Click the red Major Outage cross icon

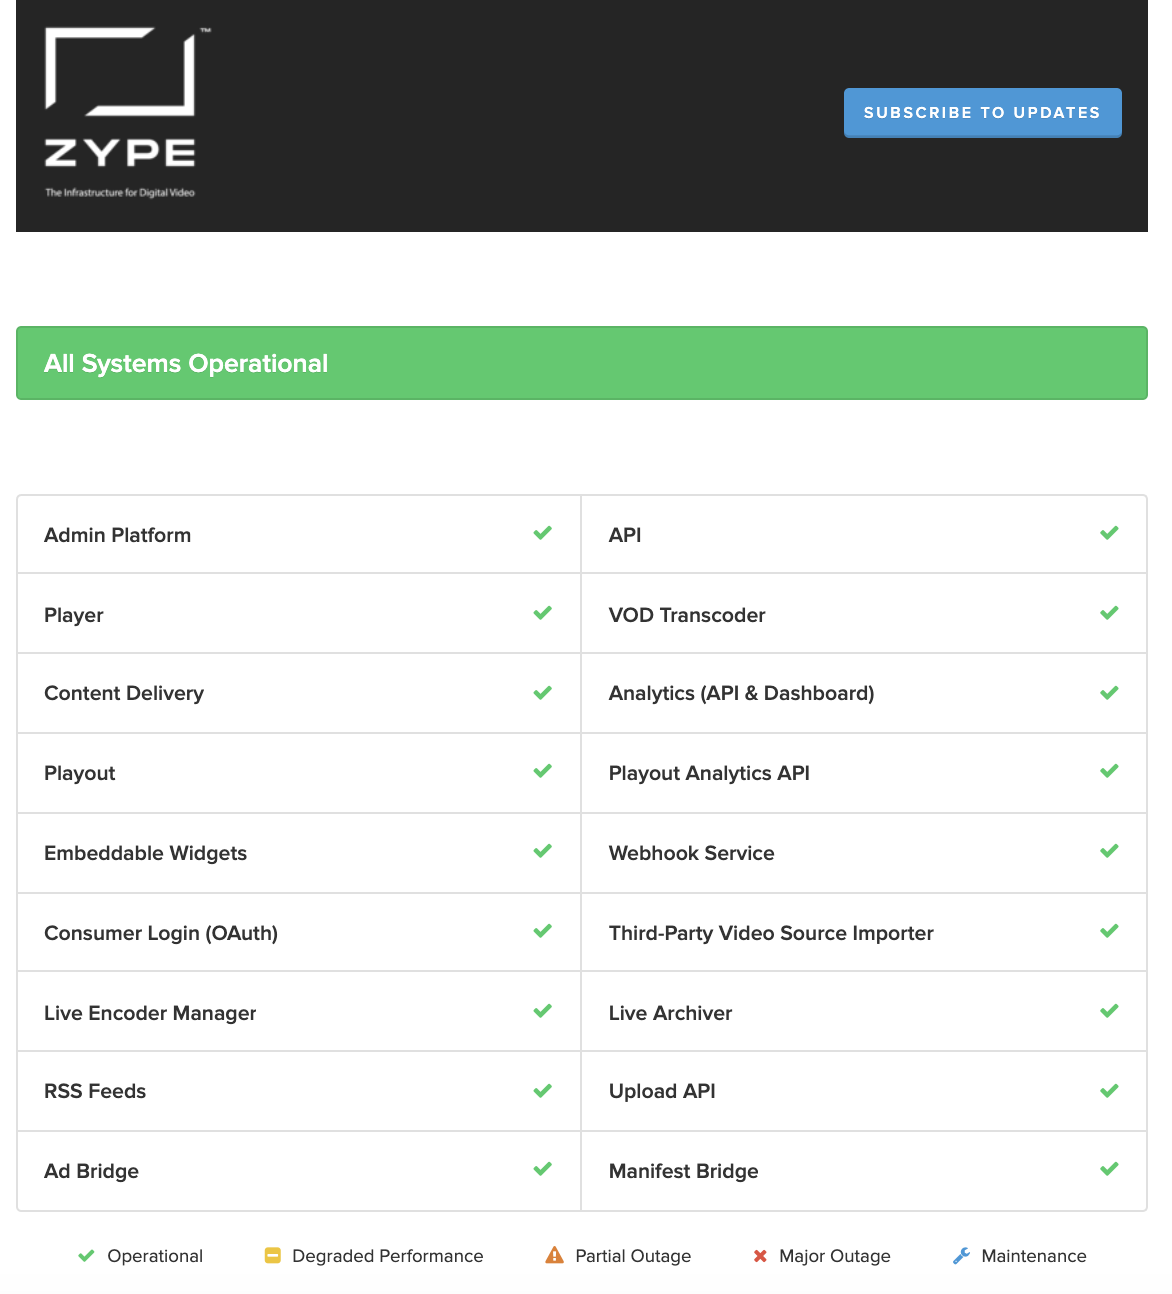coord(760,1256)
